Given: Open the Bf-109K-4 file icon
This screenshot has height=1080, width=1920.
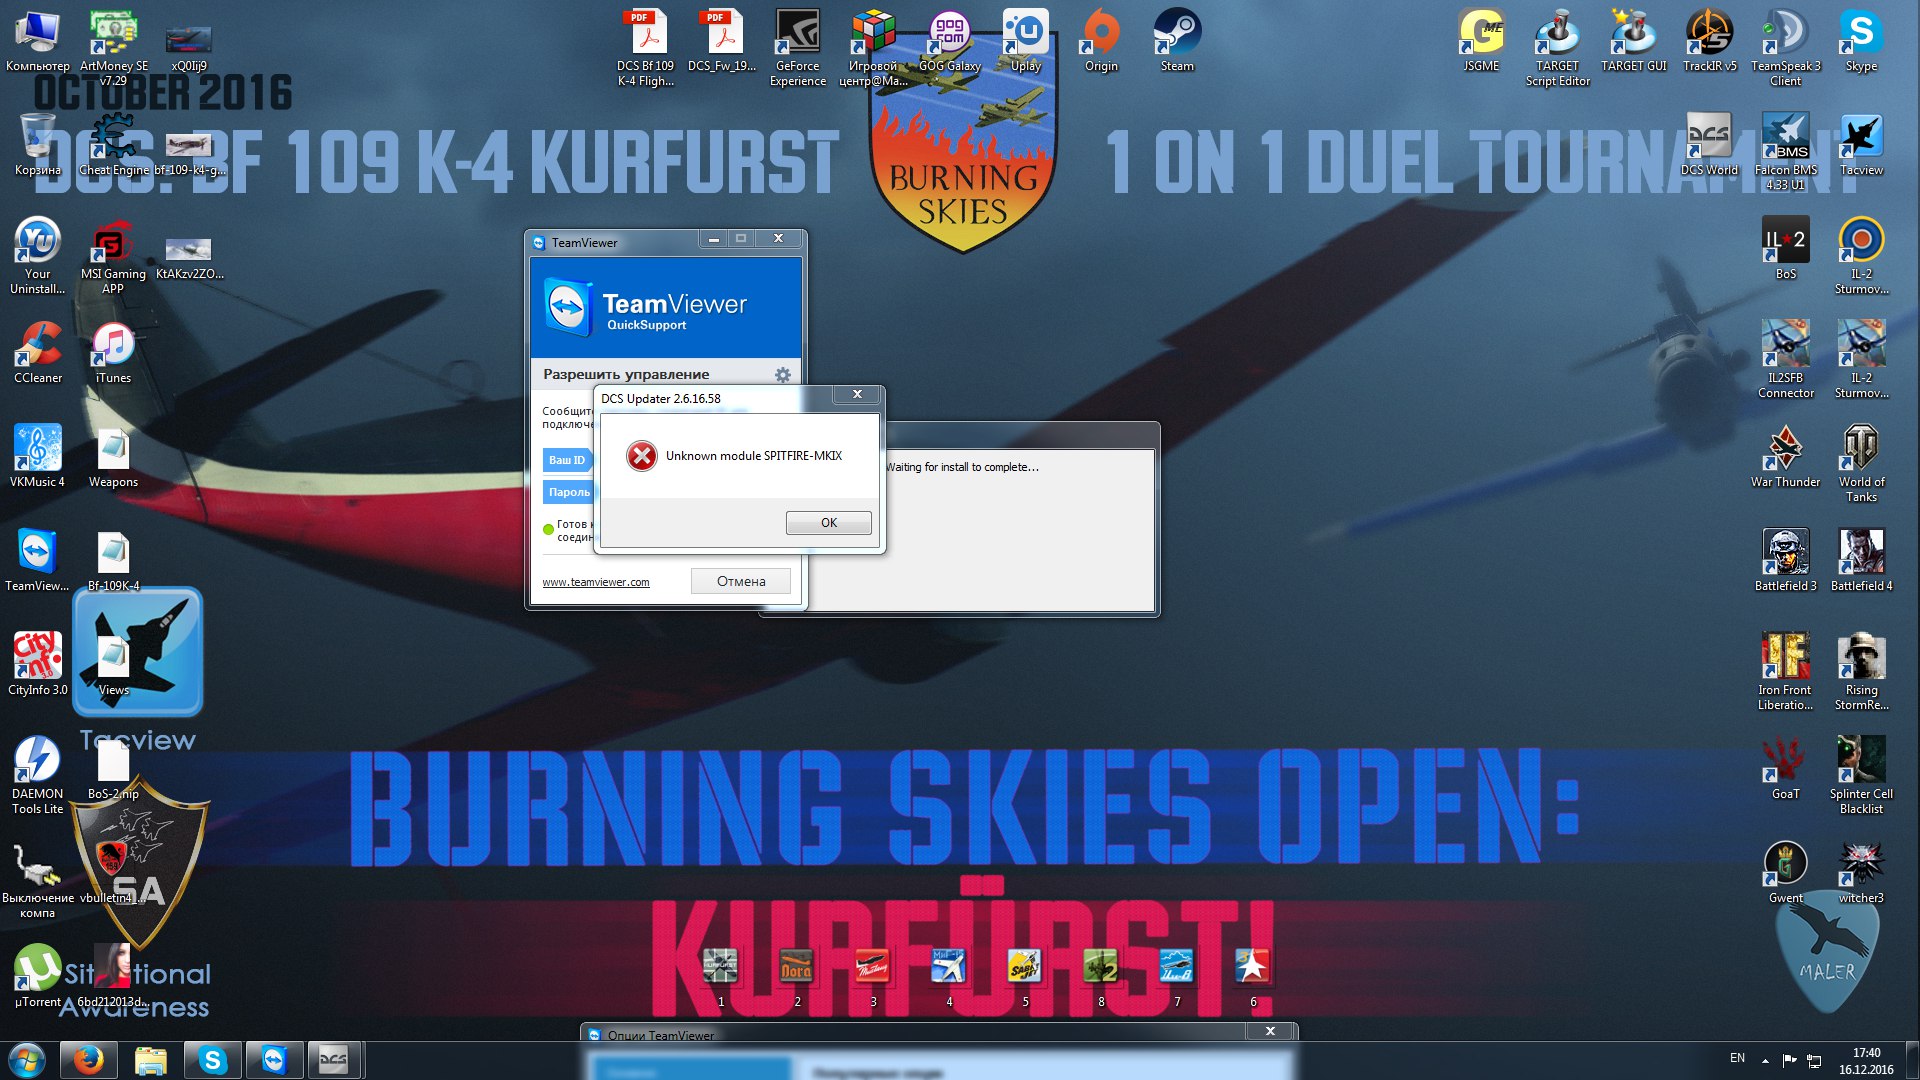Looking at the screenshot, I should point(113,561).
